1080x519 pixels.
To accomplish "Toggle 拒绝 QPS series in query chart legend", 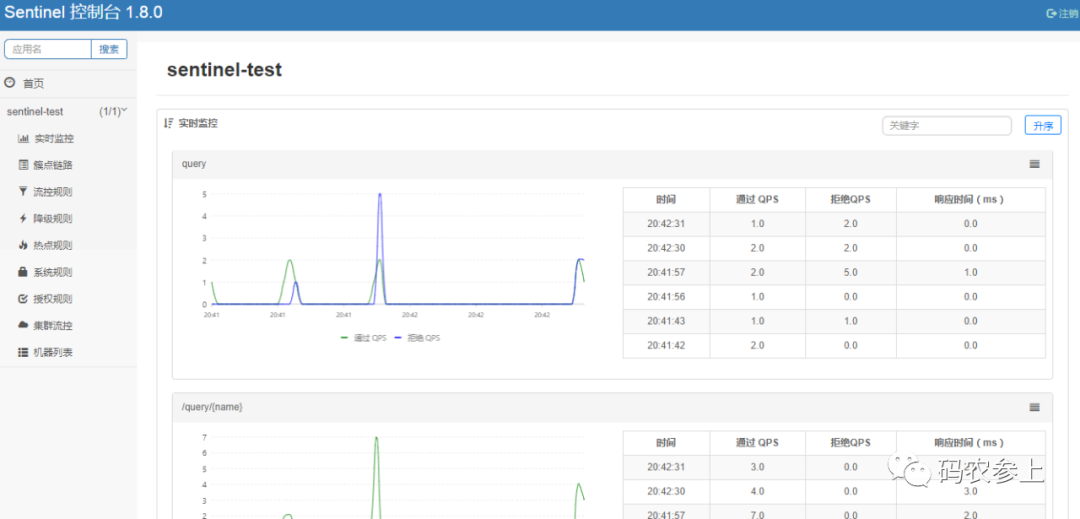I will (x=418, y=338).
